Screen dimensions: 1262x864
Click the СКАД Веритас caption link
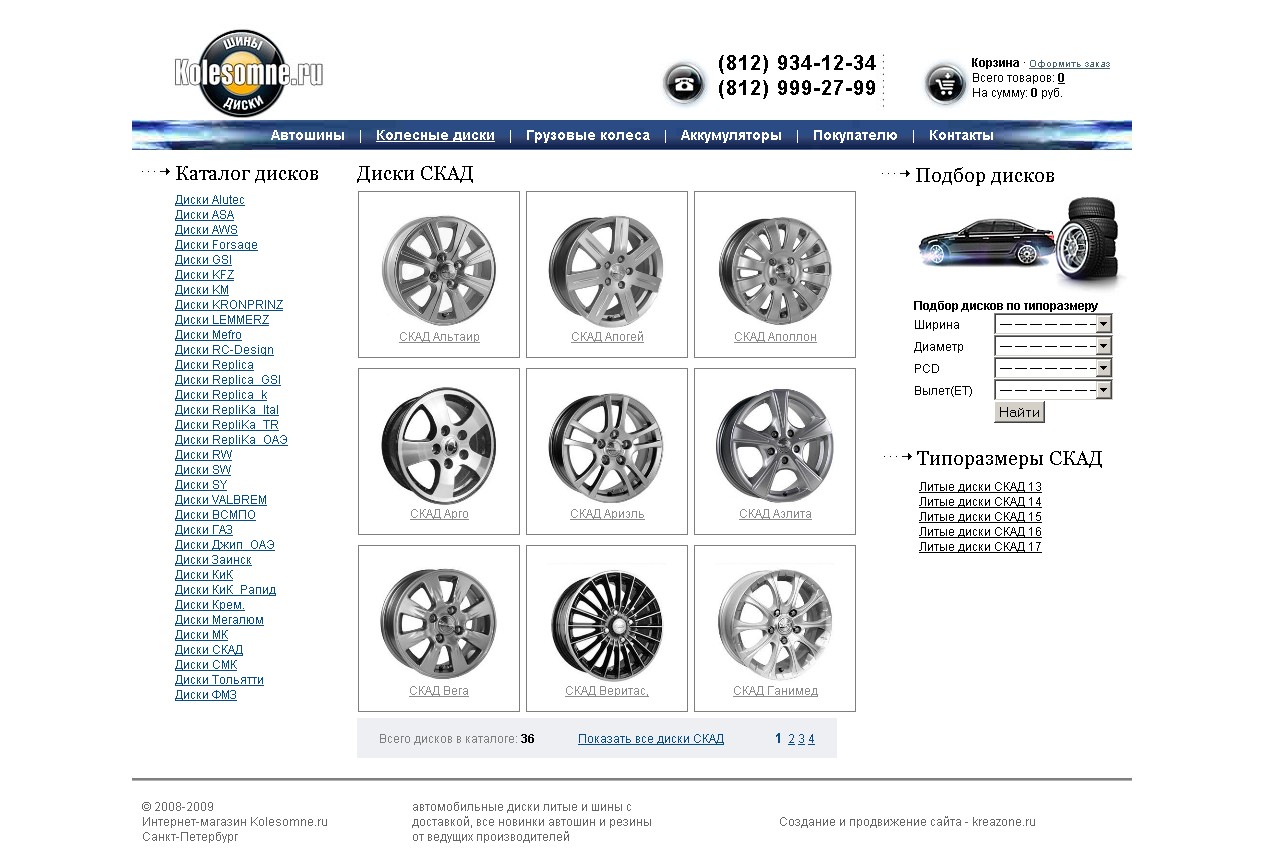tap(607, 691)
